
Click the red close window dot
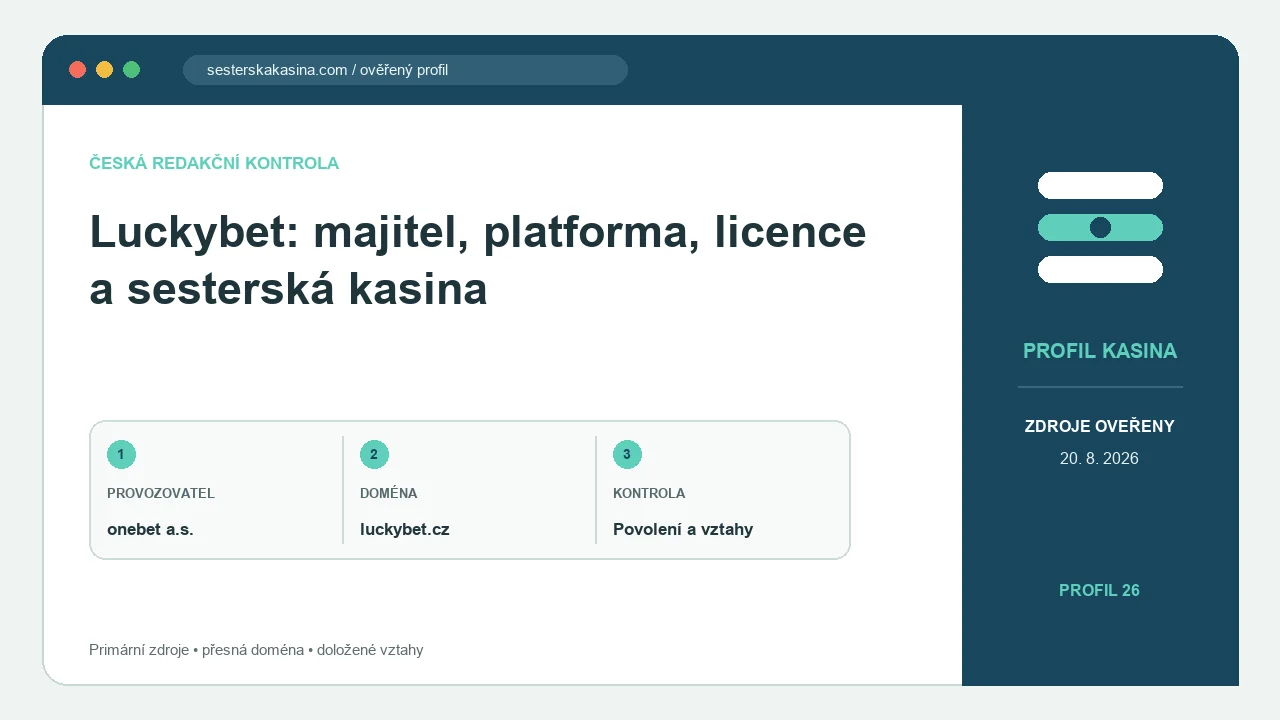coord(77,69)
